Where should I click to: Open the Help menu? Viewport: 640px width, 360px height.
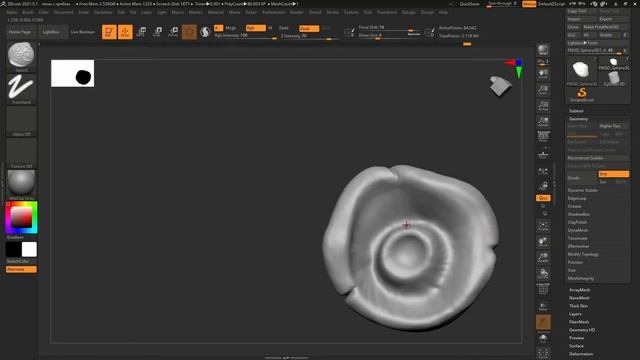pyautogui.click(x=443, y=12)
